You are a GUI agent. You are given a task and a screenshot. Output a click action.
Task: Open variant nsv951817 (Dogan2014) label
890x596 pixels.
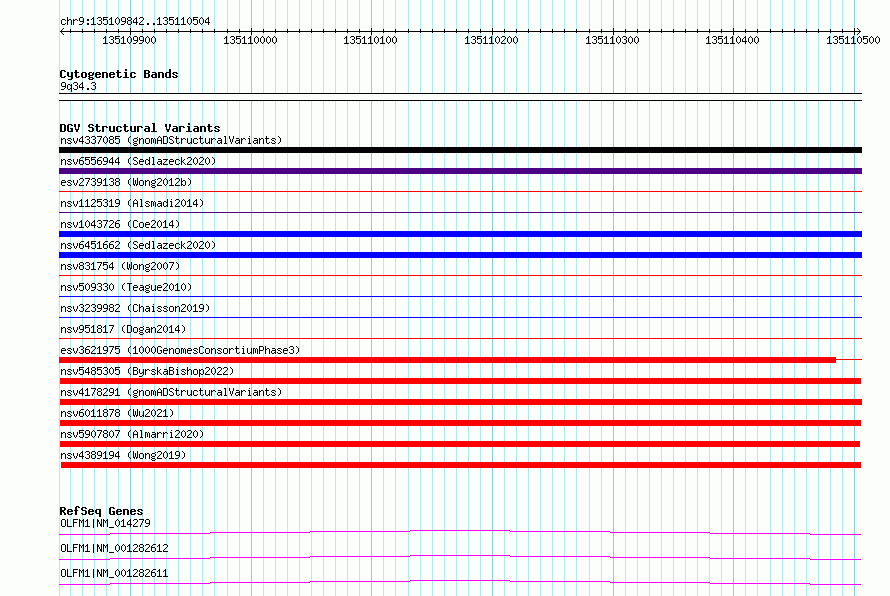pyautogui.click(x=123, y=329)
